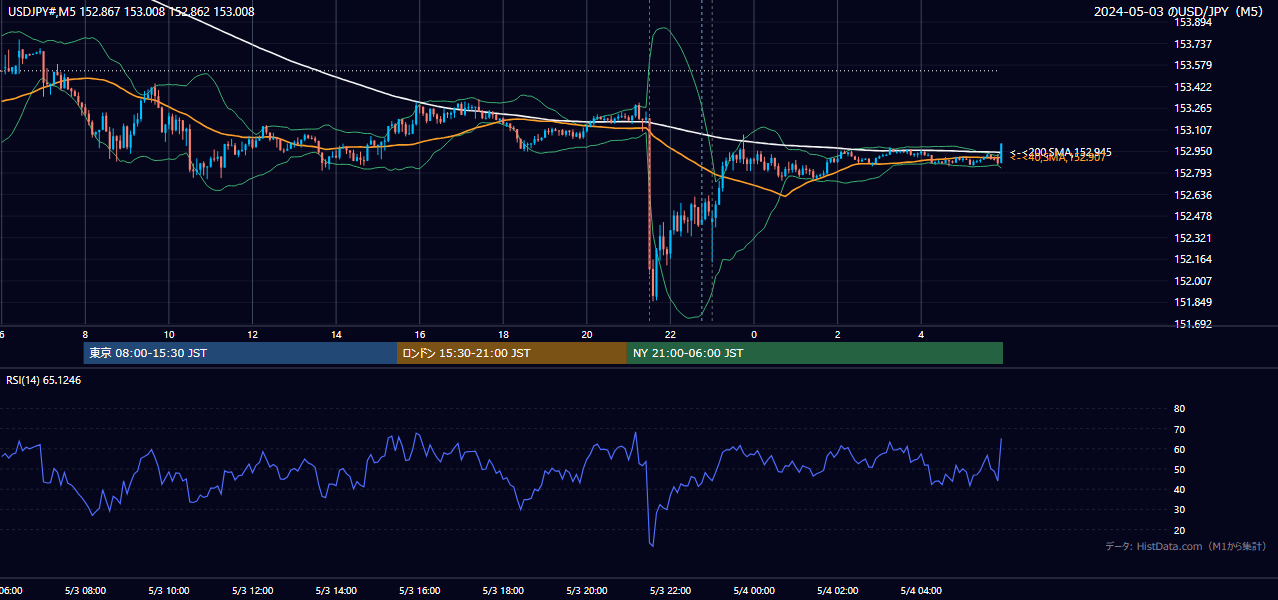Screen dimensions: 1278x600
Task: Click bottom date label 5/4 02:00
Action: pos(838,591)
